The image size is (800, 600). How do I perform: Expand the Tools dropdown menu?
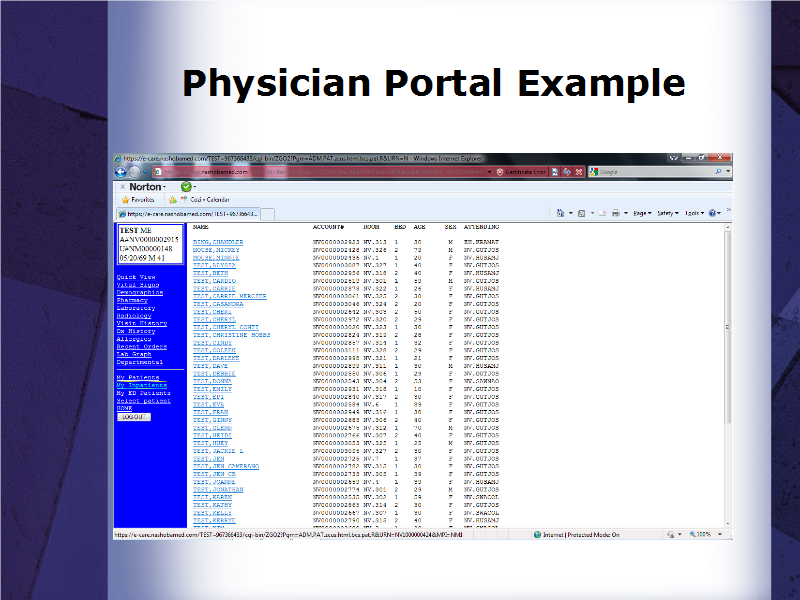[x=694, y=213]
